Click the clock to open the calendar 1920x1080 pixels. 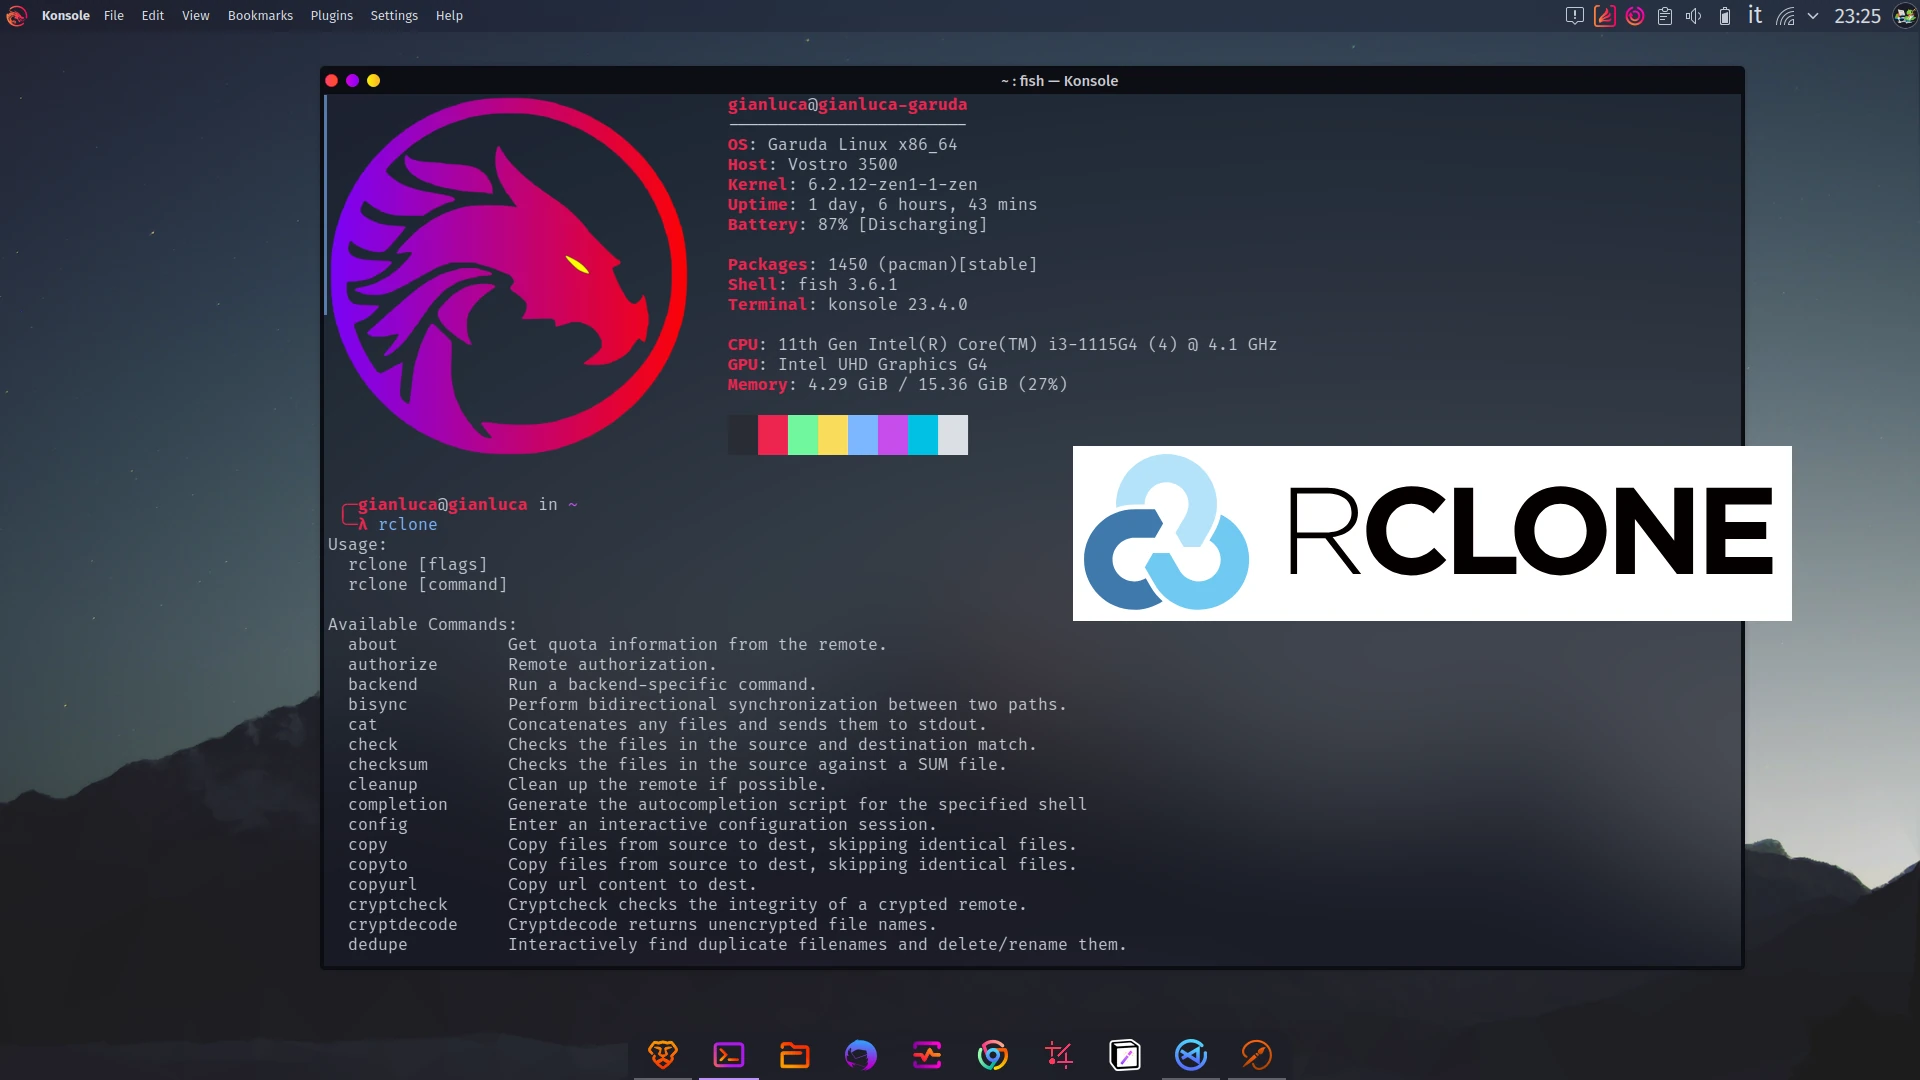point(1858,16)
